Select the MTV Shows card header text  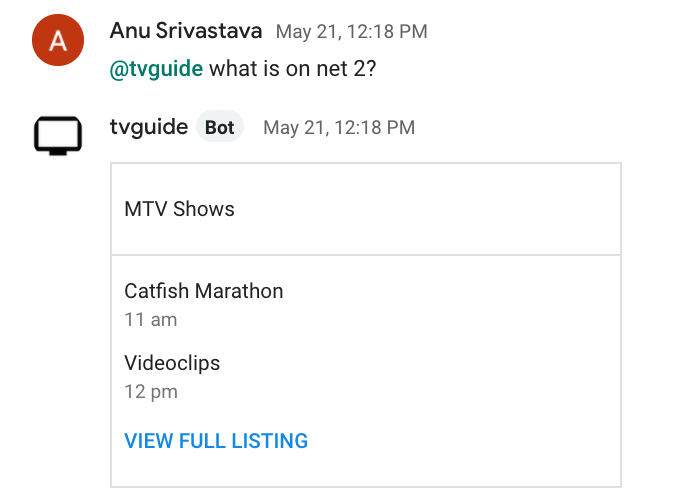click(179, 209)
